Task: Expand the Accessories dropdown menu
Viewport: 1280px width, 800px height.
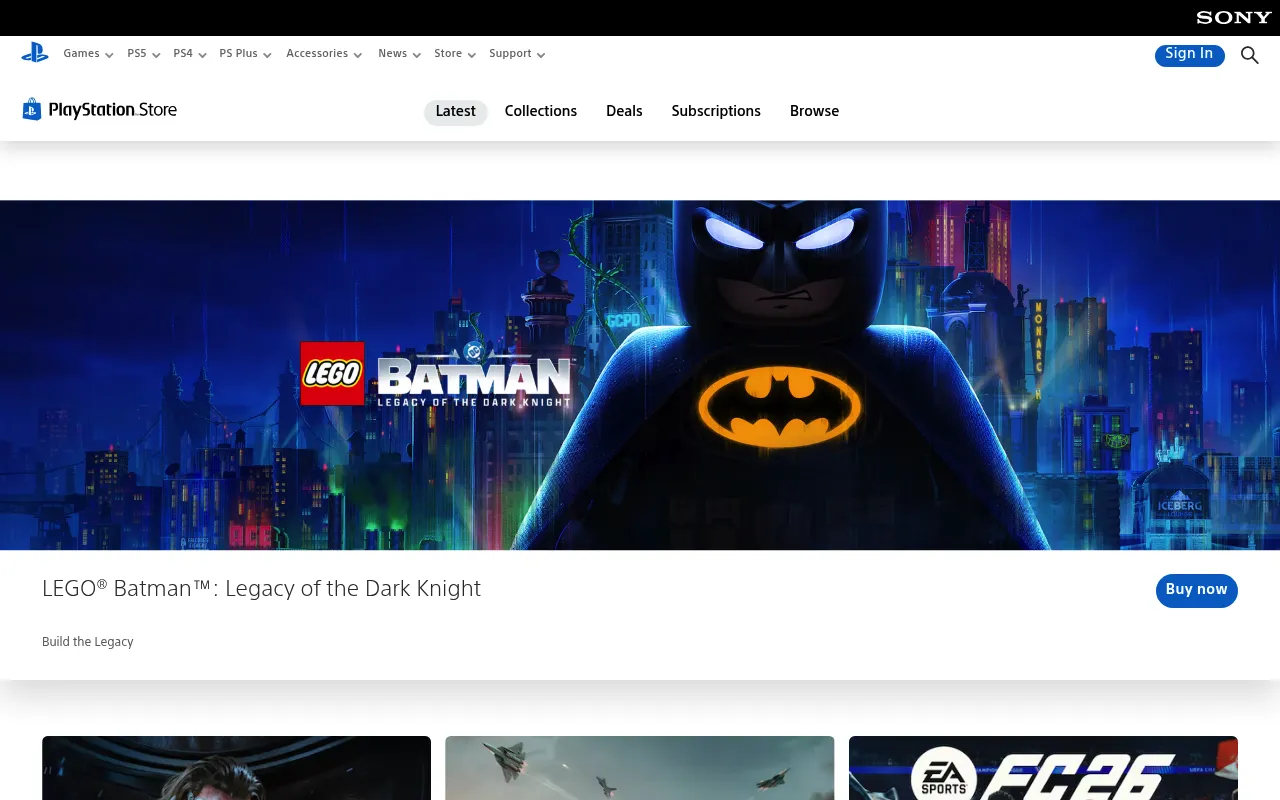Action: click(324, 54)
